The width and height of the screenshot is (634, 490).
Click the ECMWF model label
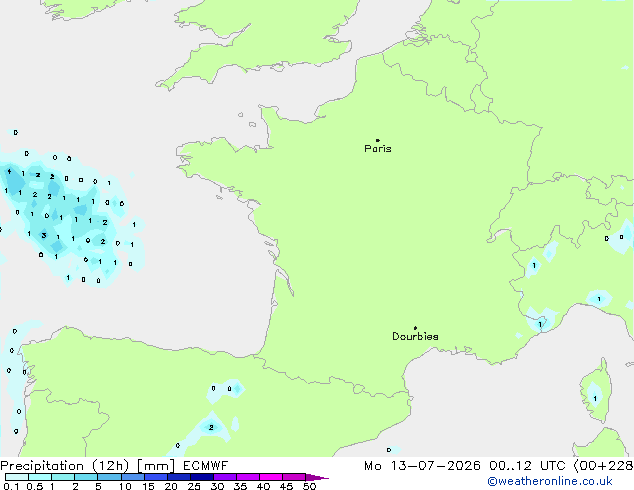coord(205,466)
